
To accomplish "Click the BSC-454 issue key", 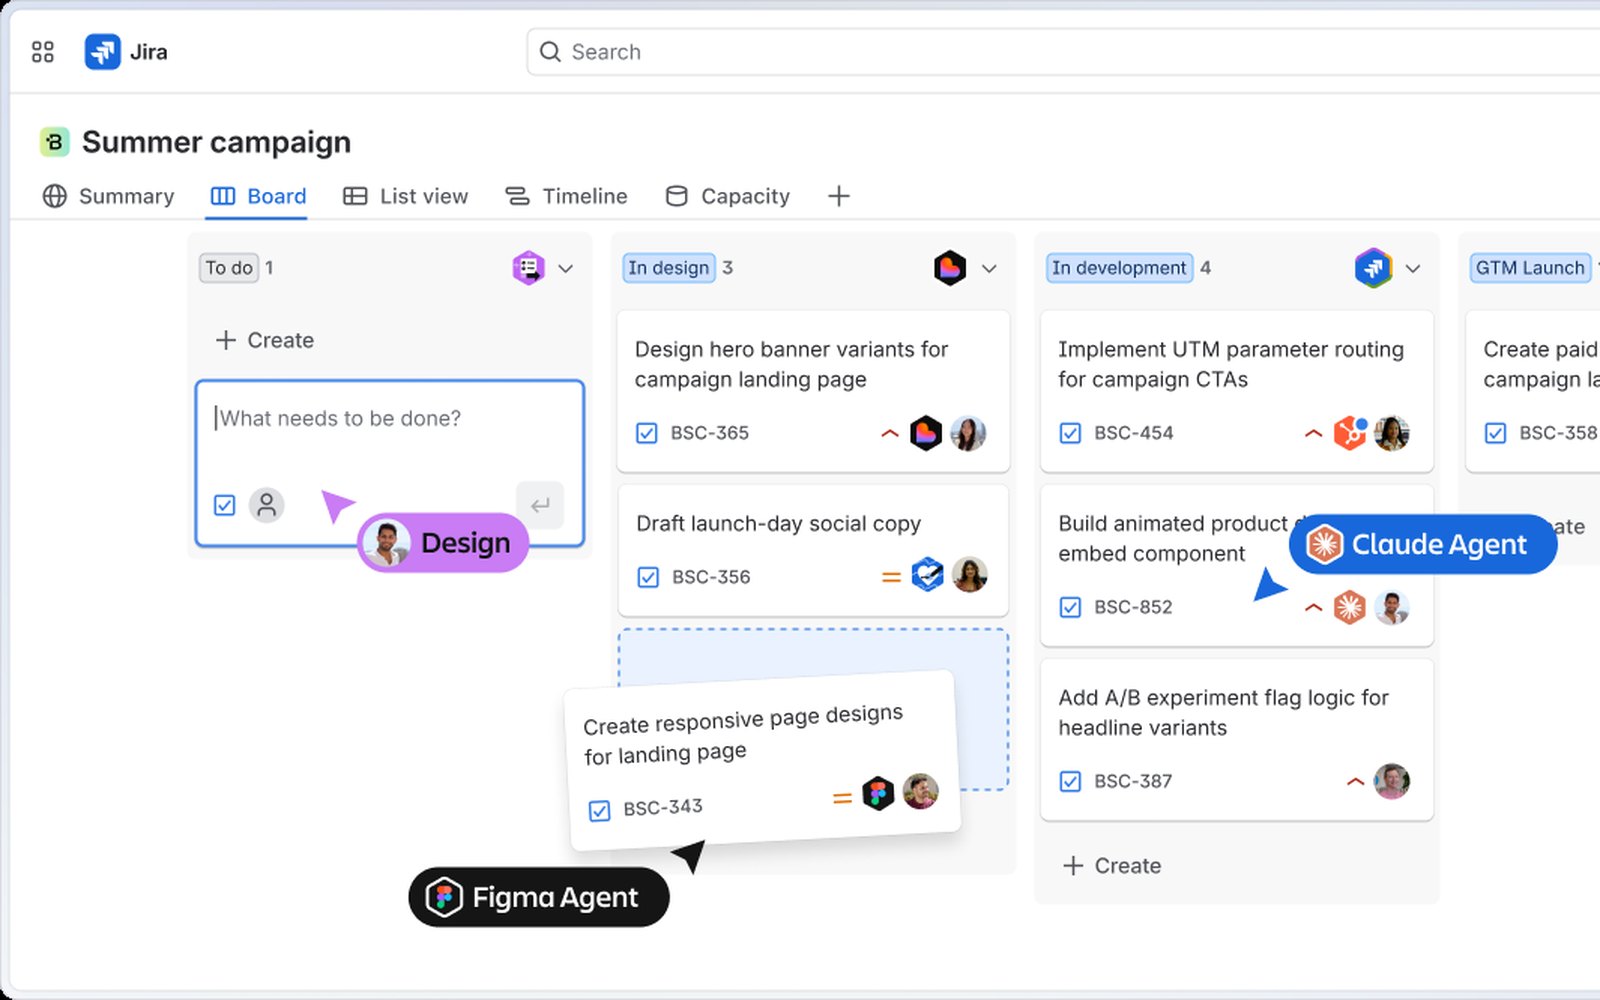I will point(1134,433).
